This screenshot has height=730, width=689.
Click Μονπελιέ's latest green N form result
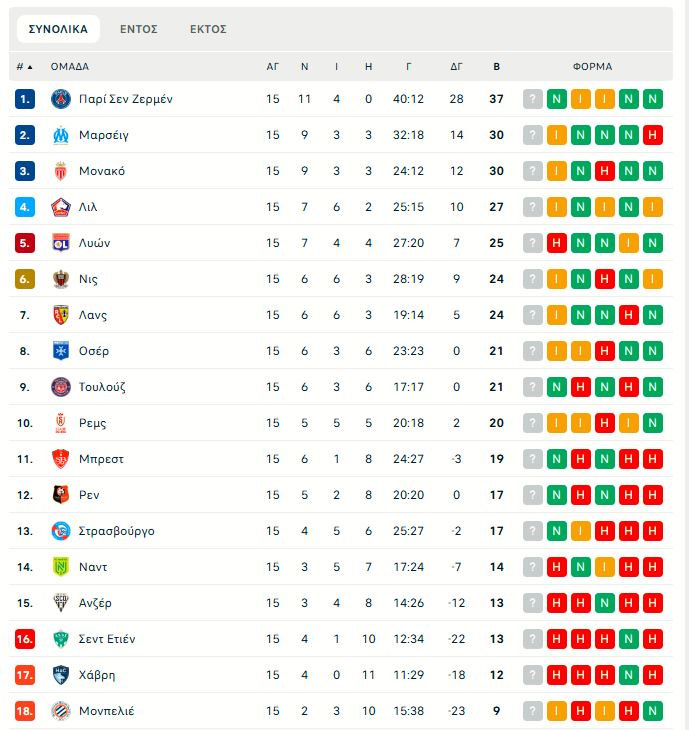(x=653, y=711)
